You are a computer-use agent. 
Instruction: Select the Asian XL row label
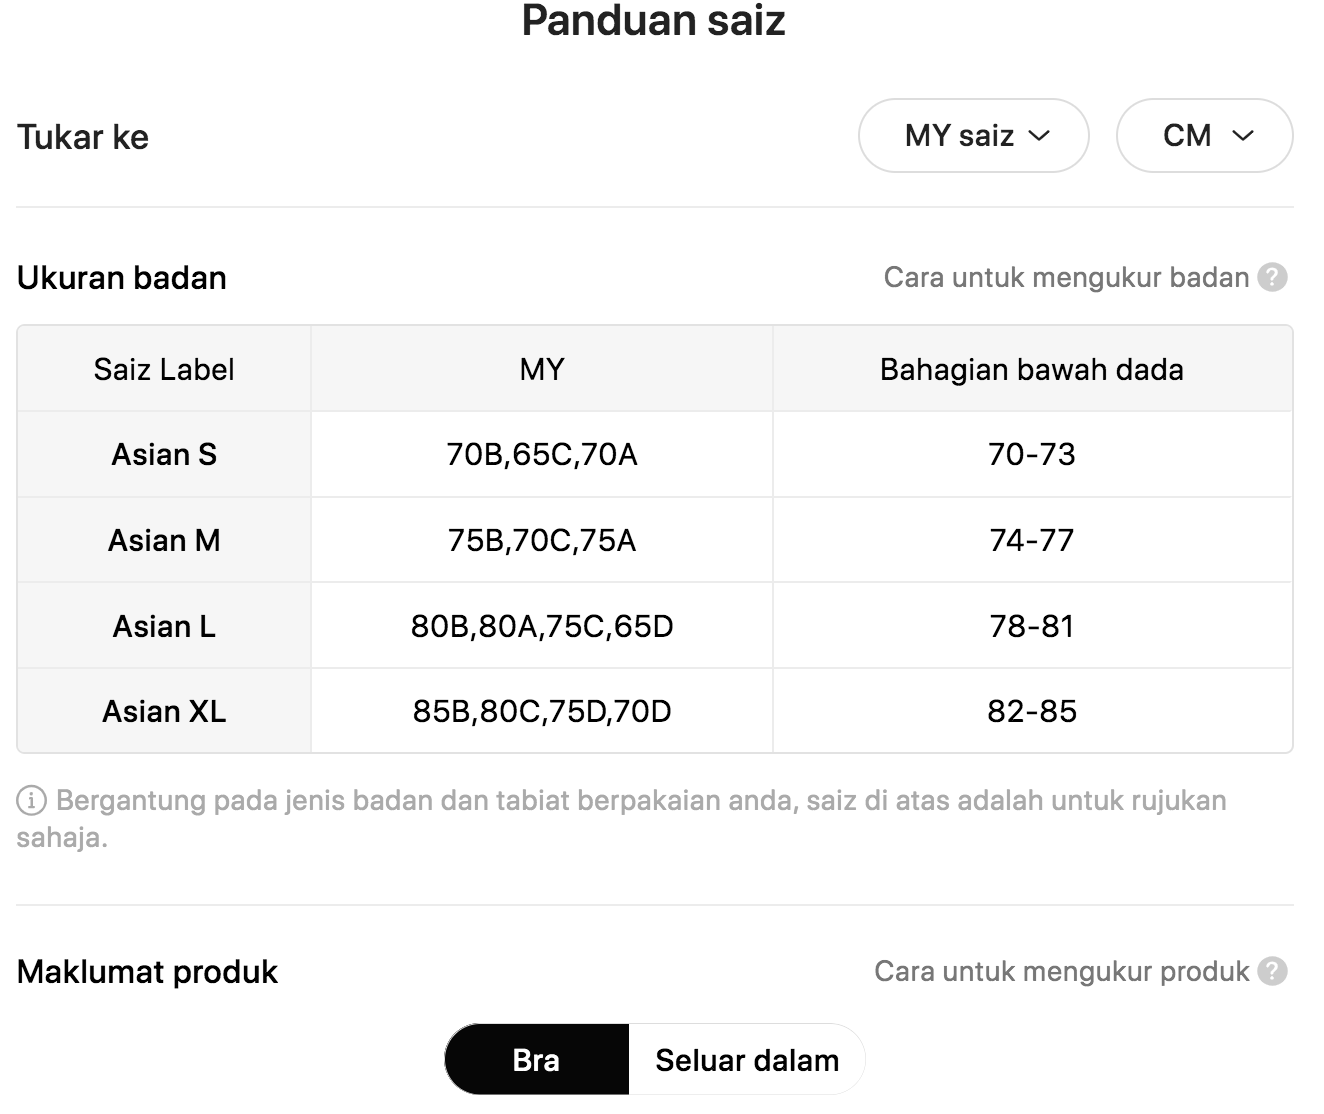pyautogui.click(x=164, y=711)
